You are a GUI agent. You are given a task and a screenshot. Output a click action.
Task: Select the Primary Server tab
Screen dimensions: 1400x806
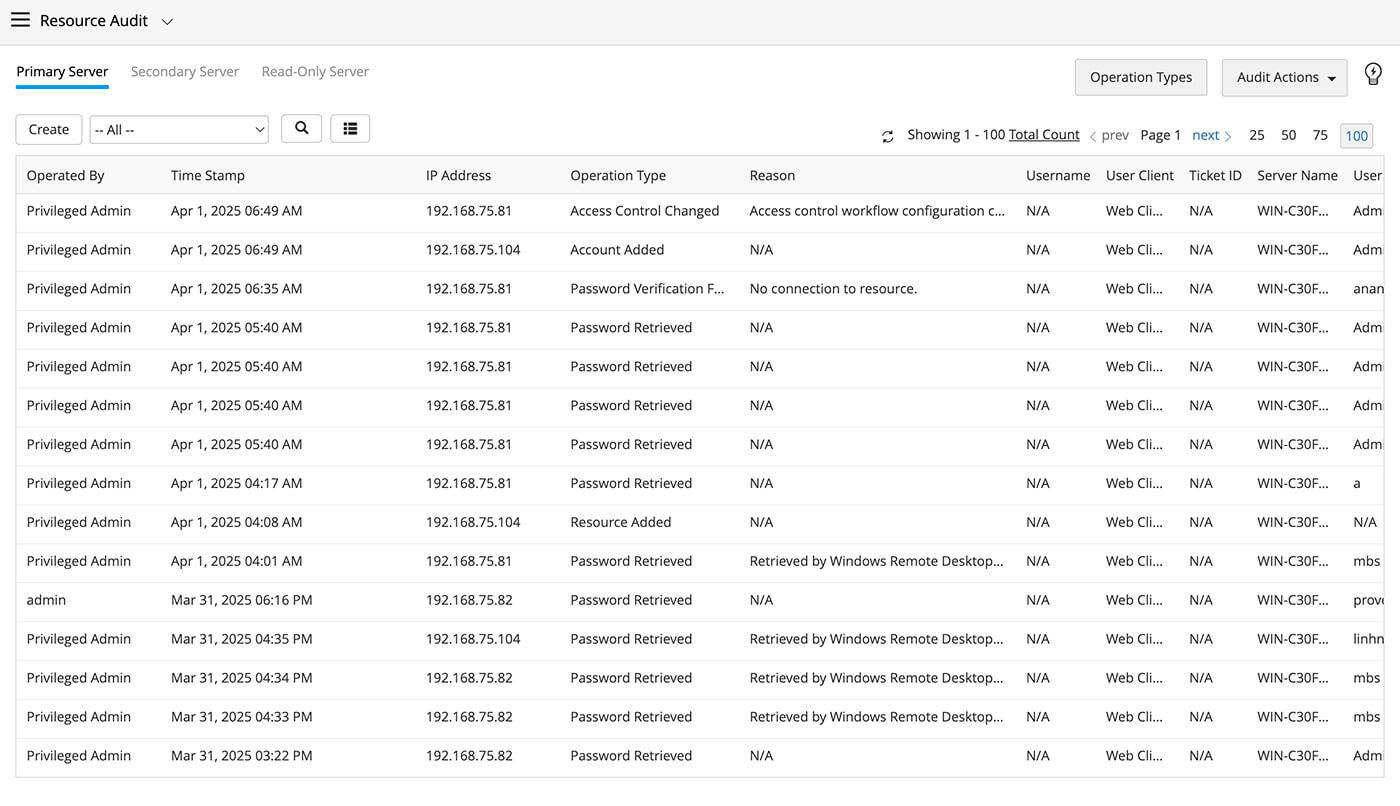click(x=62, y=72)
